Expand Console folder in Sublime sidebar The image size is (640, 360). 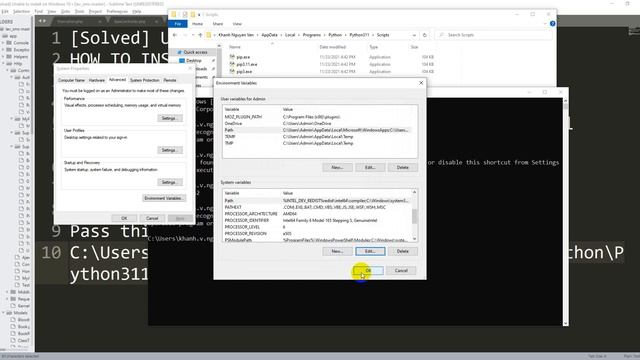(x=4, y=43)
